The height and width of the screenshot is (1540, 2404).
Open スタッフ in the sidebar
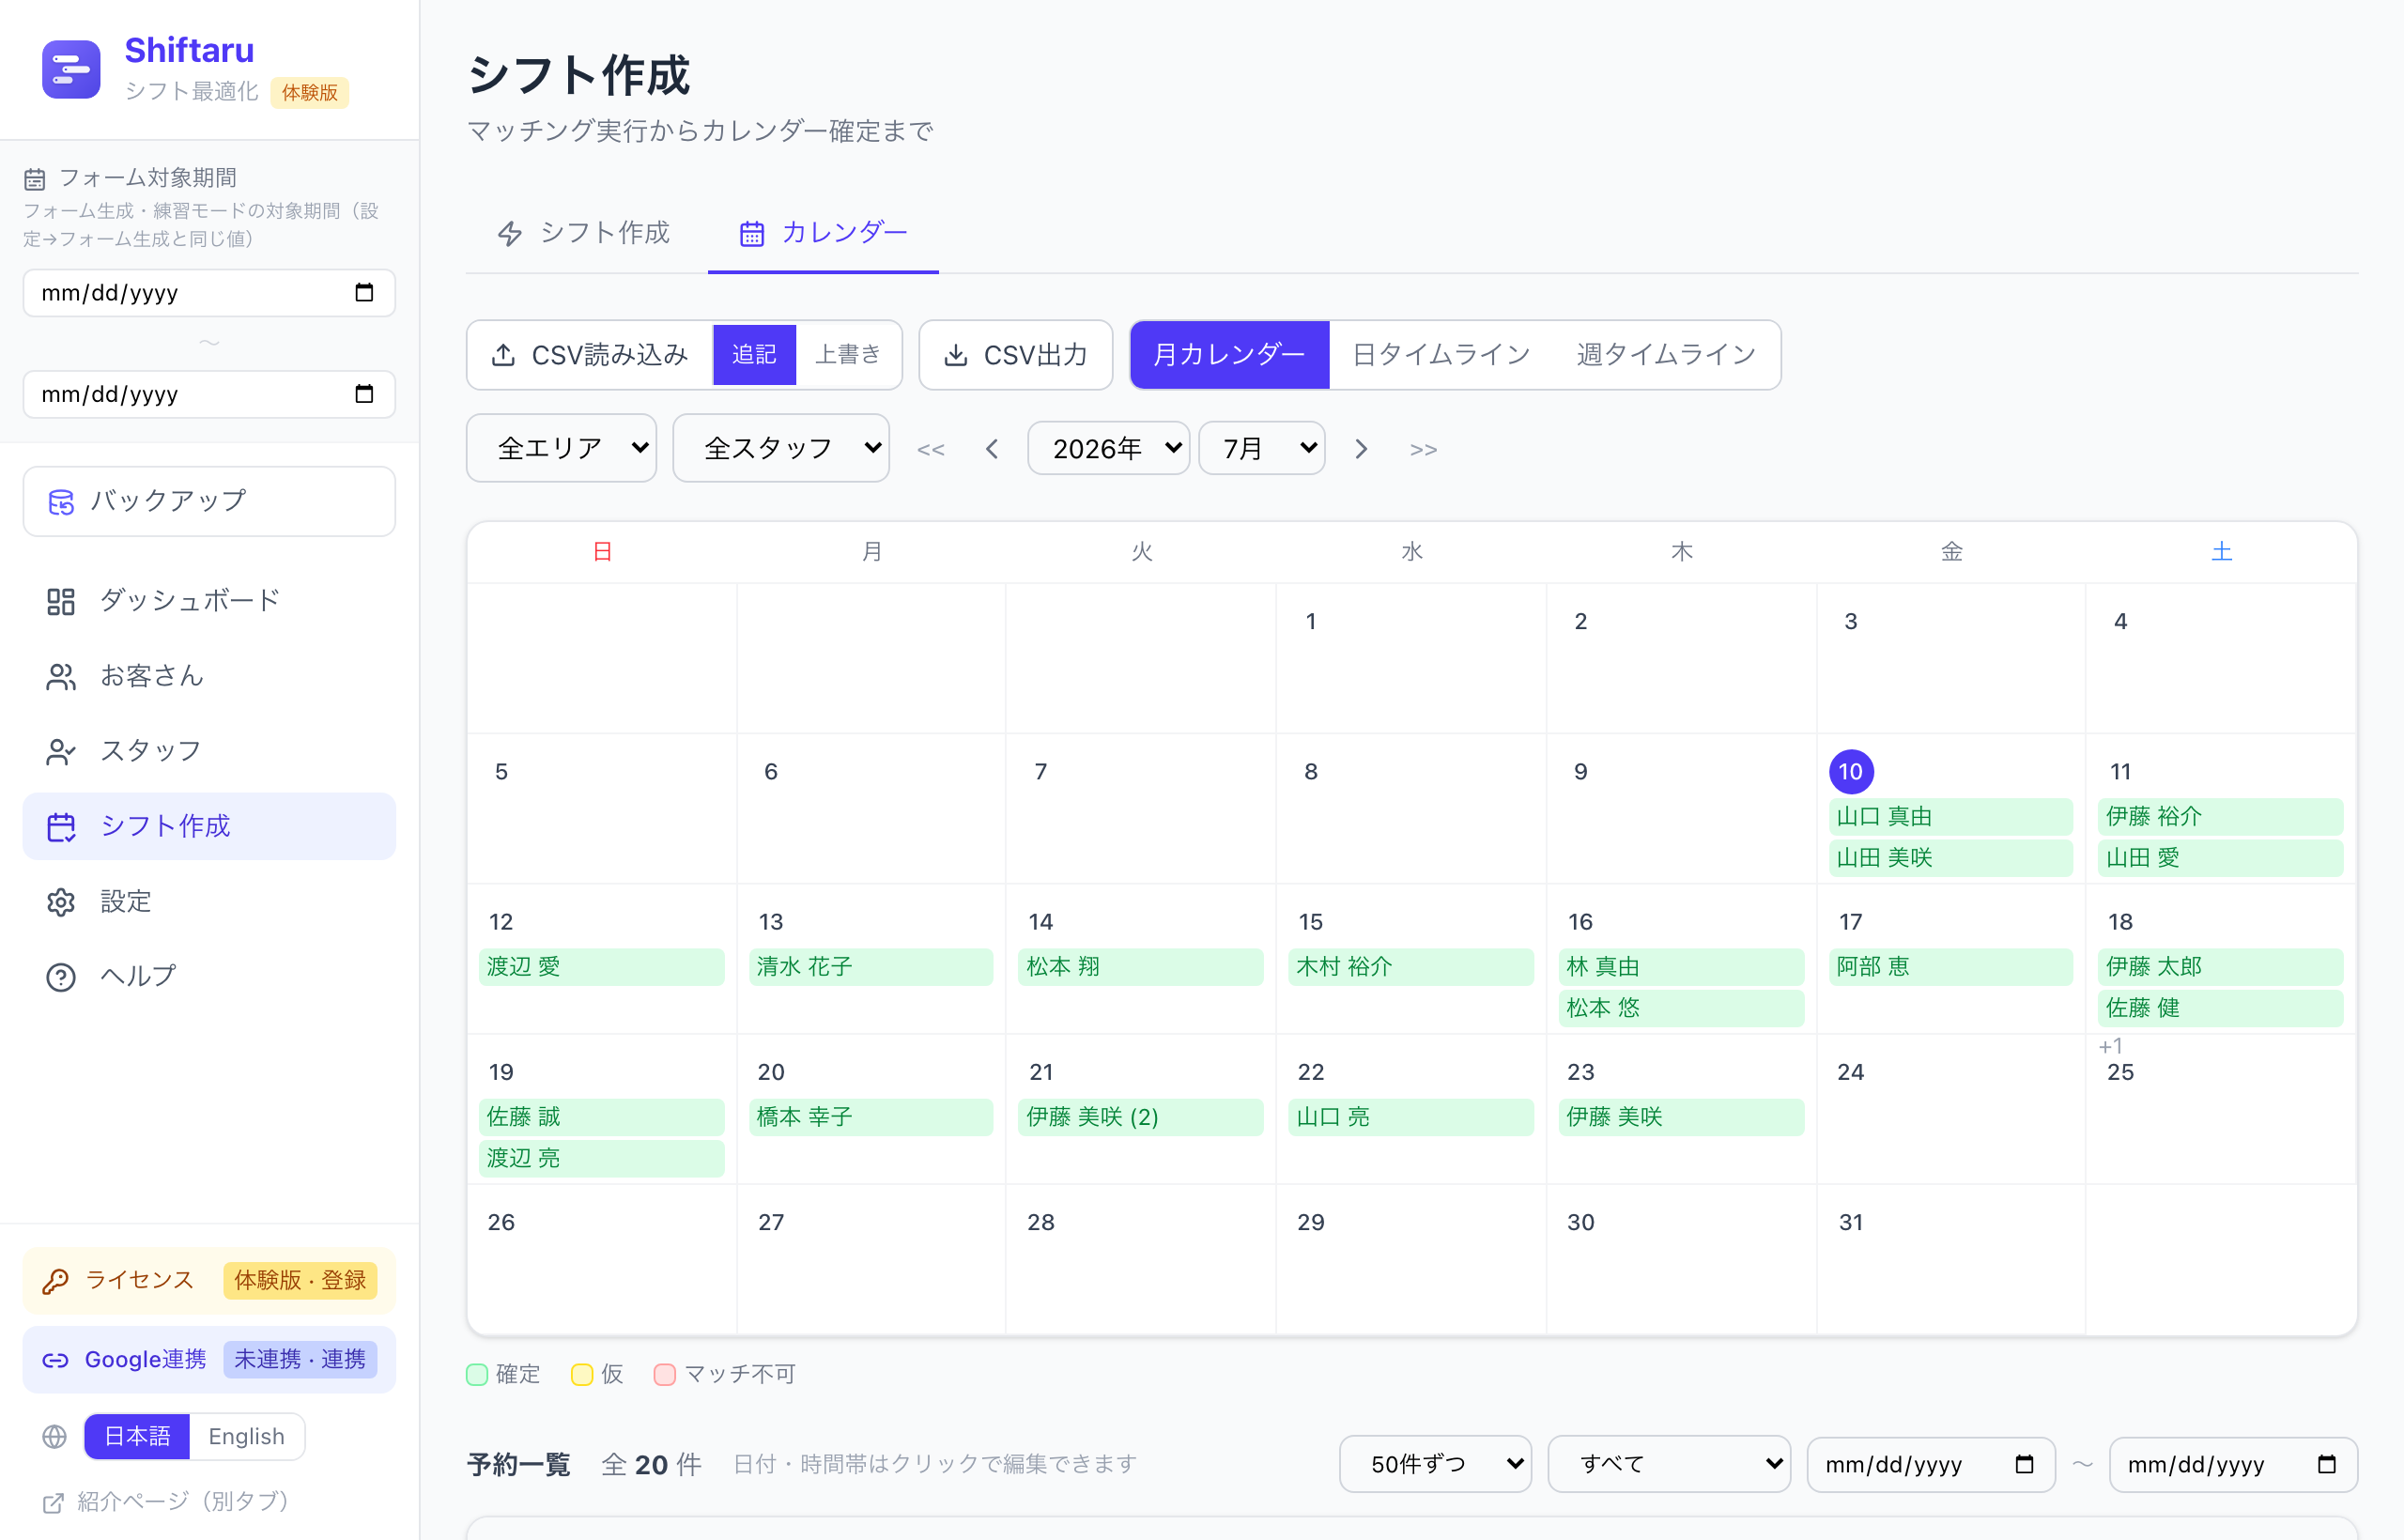coord(209,752)
